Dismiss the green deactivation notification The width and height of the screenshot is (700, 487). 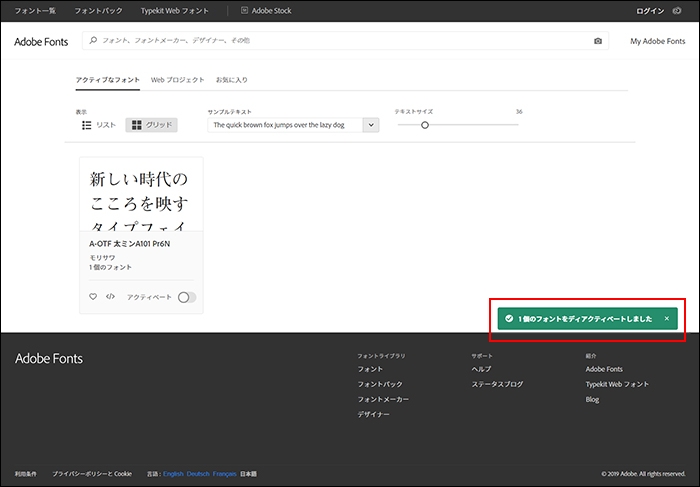[x=667, y=318]
